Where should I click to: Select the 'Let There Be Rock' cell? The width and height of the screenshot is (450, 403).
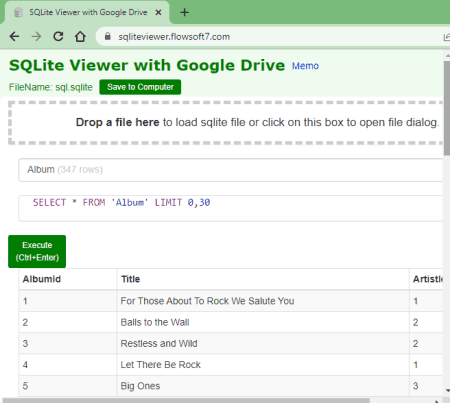263,365
